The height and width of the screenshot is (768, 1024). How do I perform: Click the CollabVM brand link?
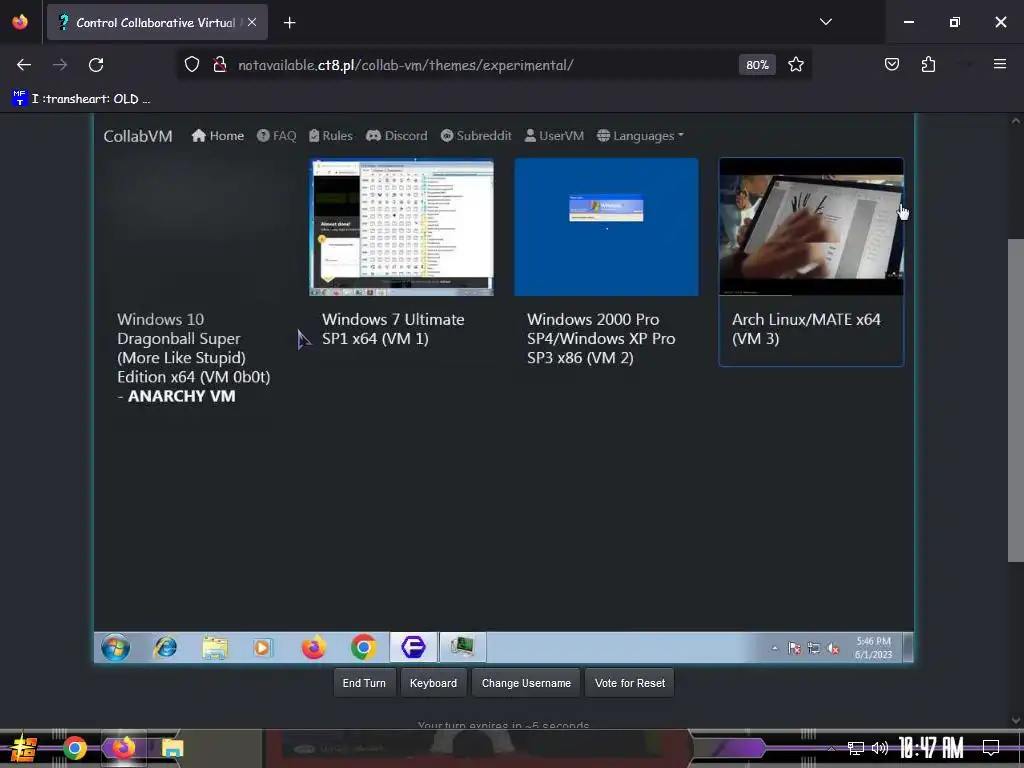coord(138,136)
